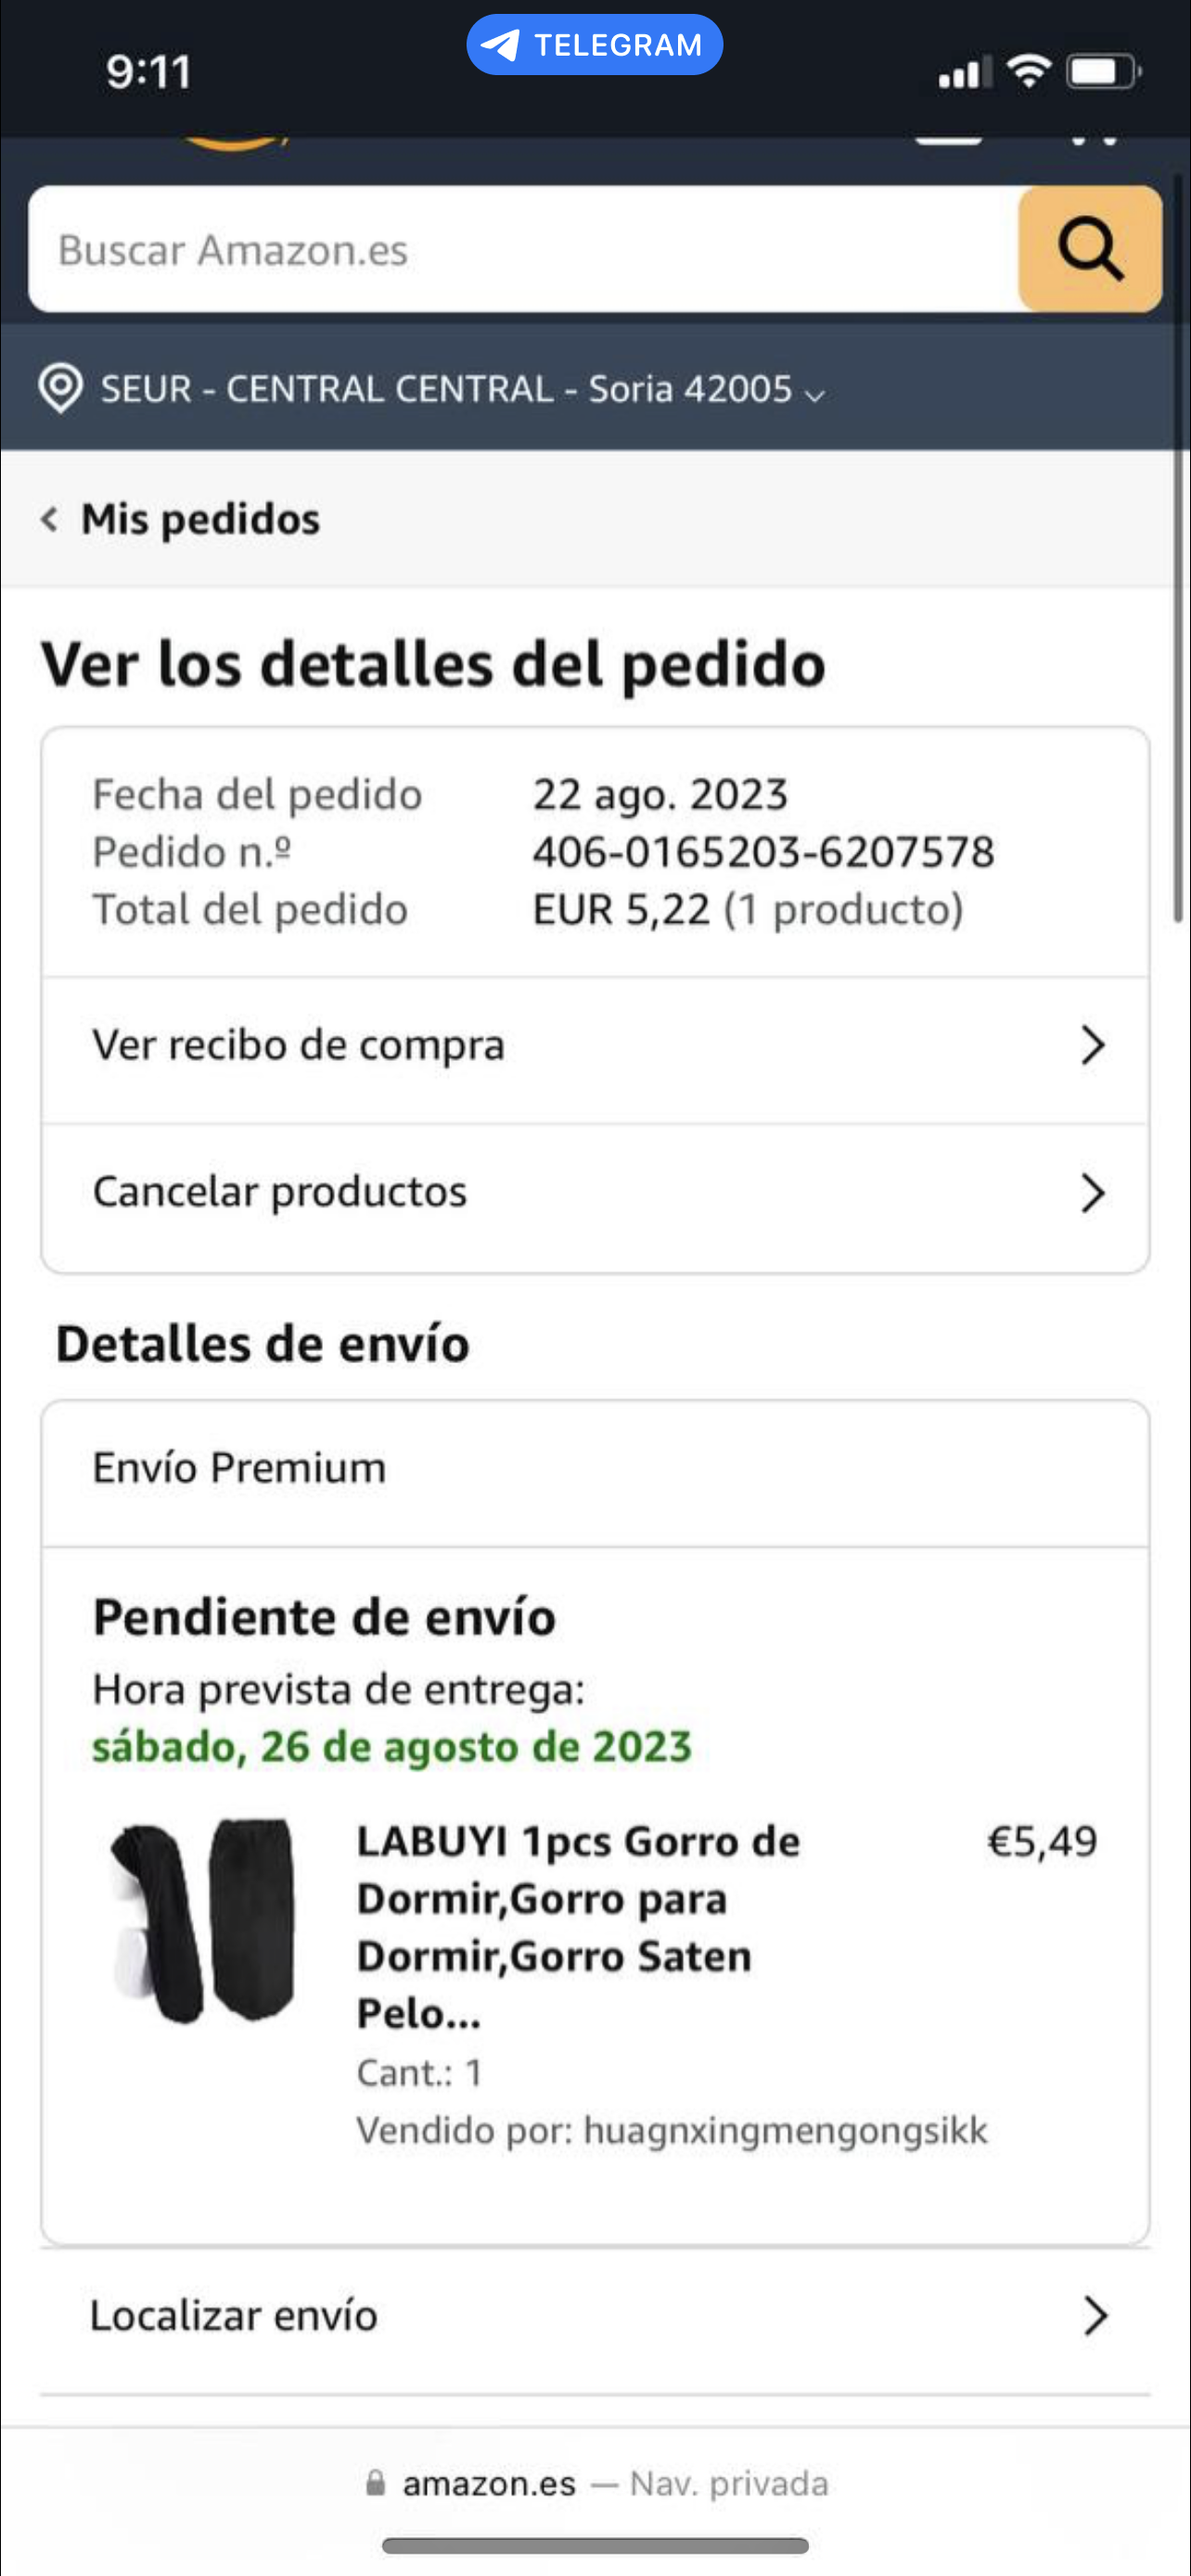The width and height of the screenshot is (1191, 2576).
Task: Tap the Wi-Fi status icon
Action: 1028,72
